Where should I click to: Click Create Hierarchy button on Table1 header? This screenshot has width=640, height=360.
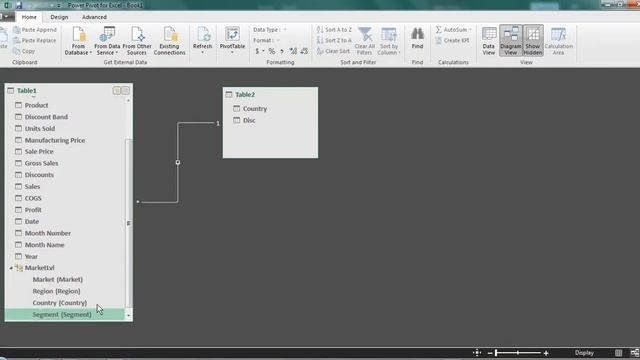(116, 91)
